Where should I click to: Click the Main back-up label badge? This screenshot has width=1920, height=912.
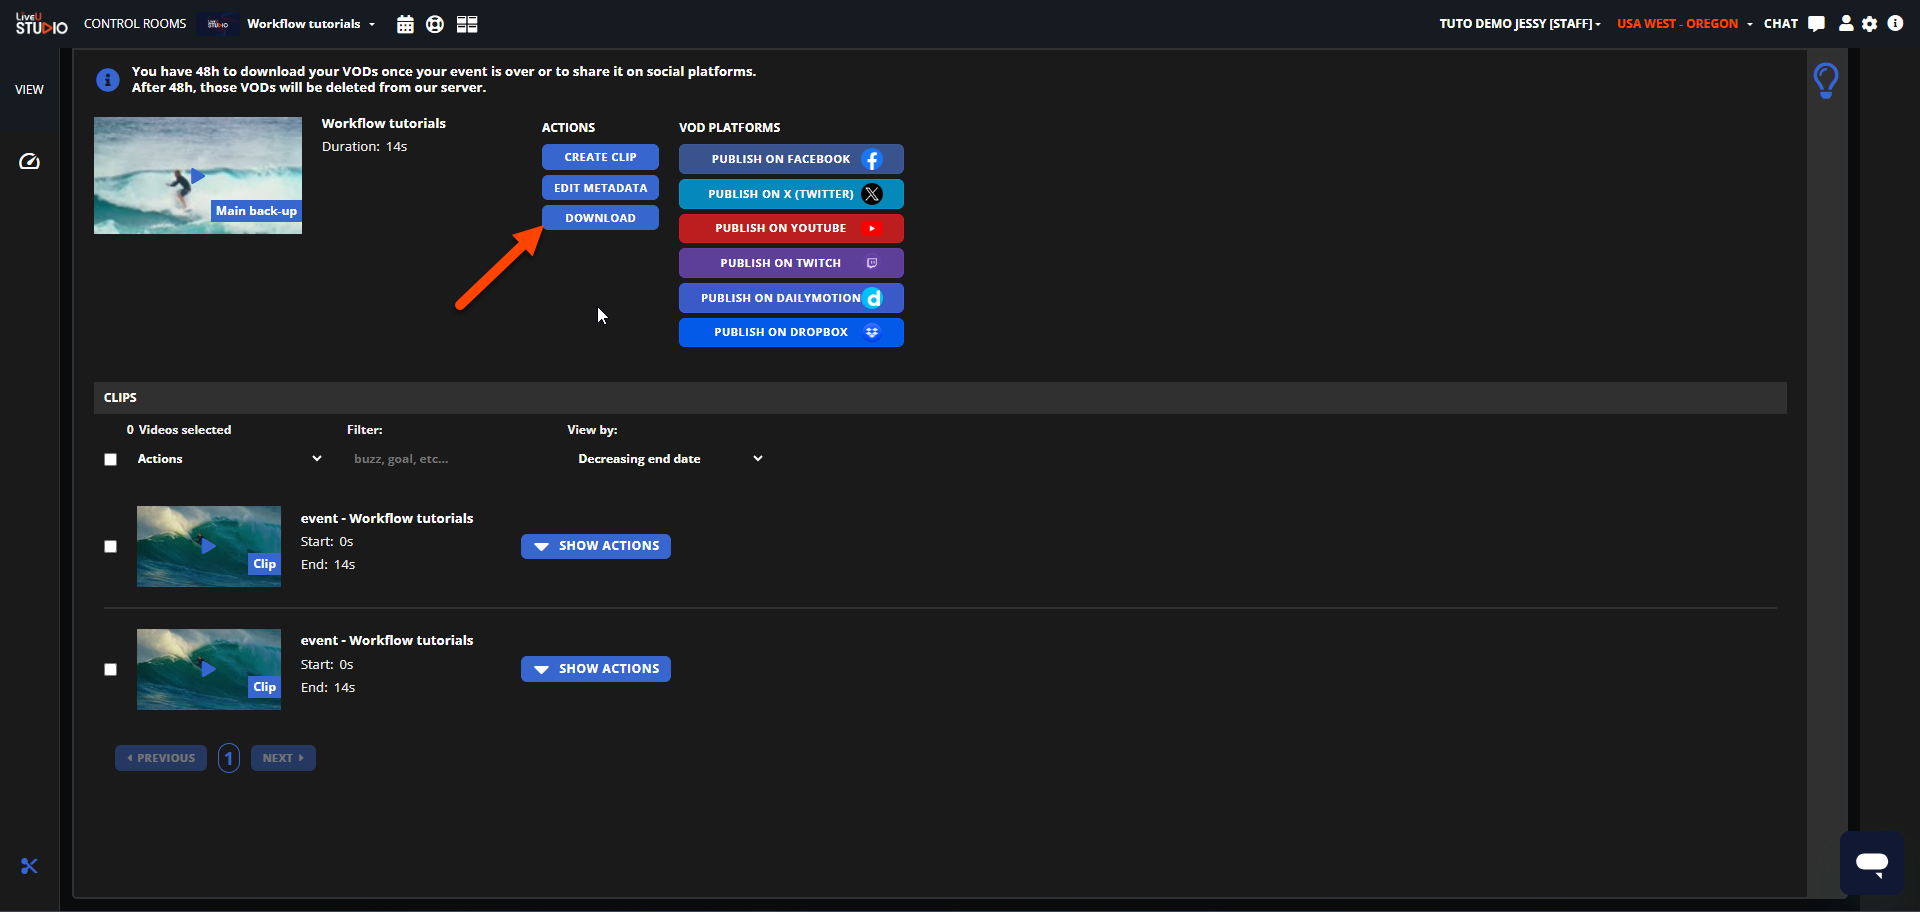click(x=256, y=211)
